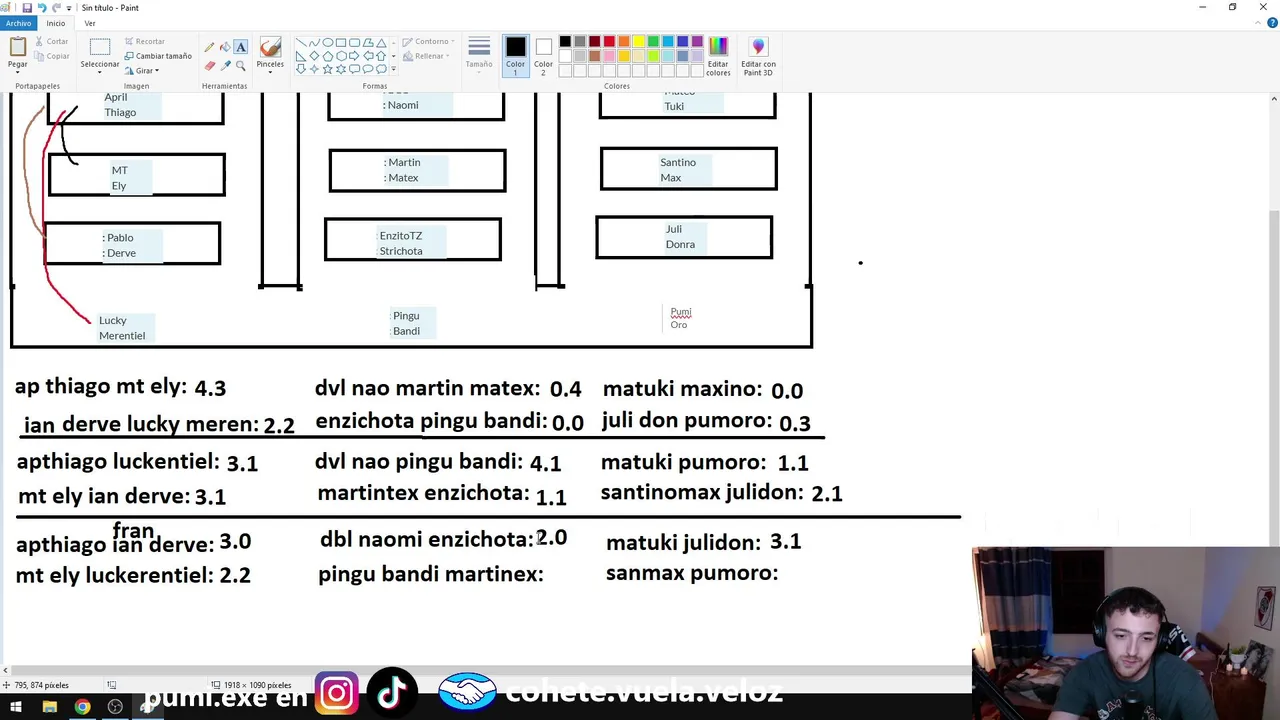Click the Pinceles brush icon

pyautogui.click(x=270, y=47)
